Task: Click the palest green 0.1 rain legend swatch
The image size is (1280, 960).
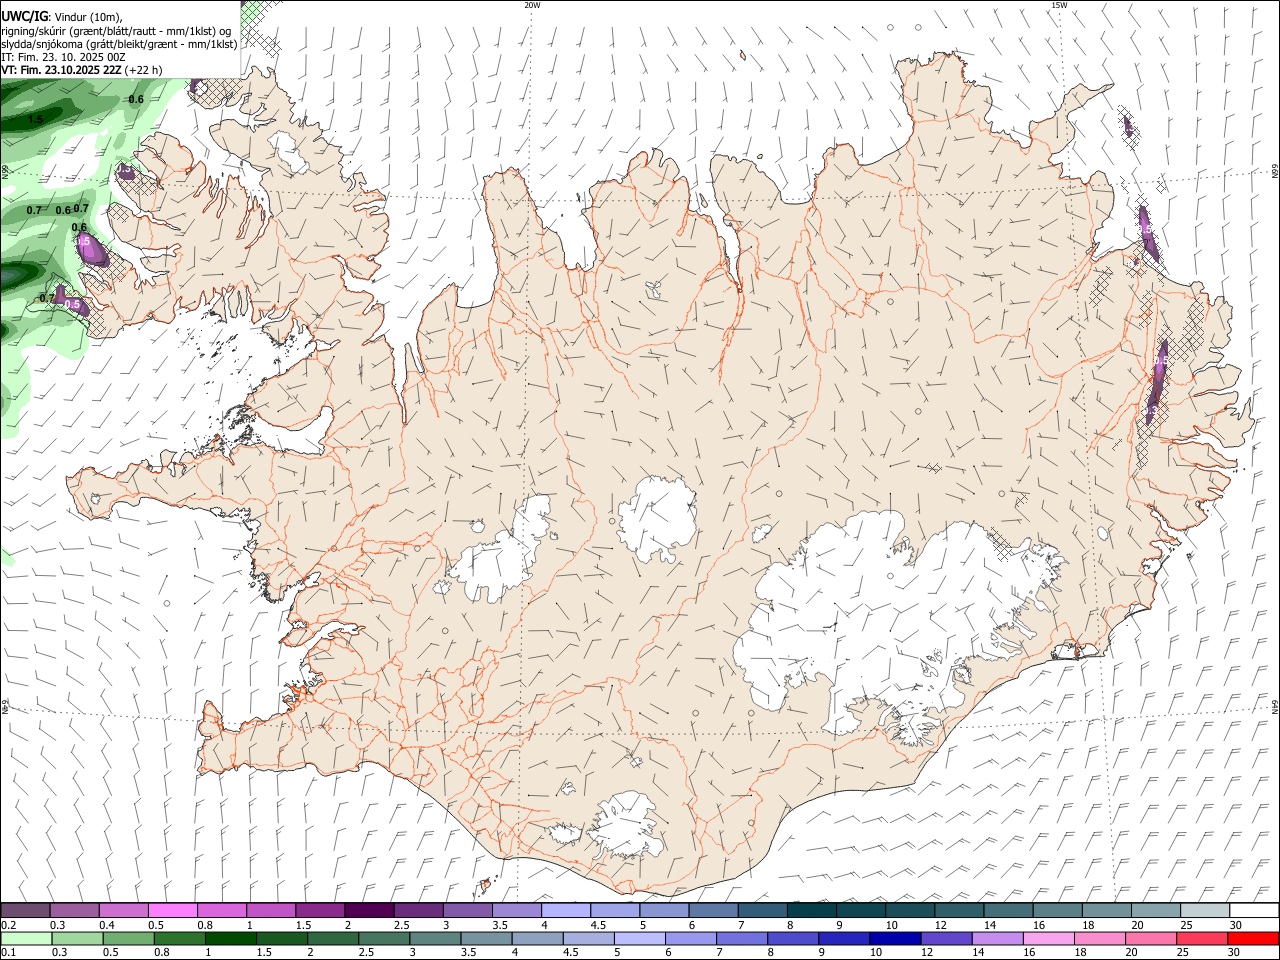Action: (x=26, y=939)
